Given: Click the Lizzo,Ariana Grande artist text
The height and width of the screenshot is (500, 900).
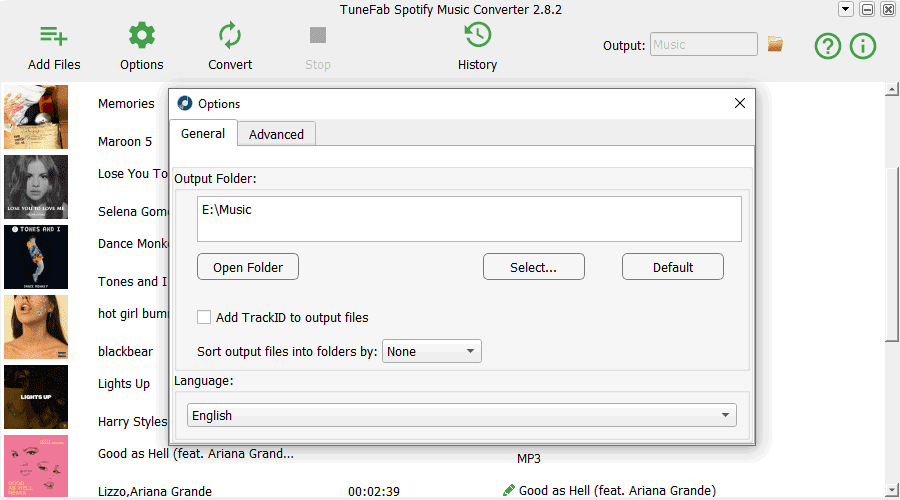Looking at the screenshot, I should point(155,491).
